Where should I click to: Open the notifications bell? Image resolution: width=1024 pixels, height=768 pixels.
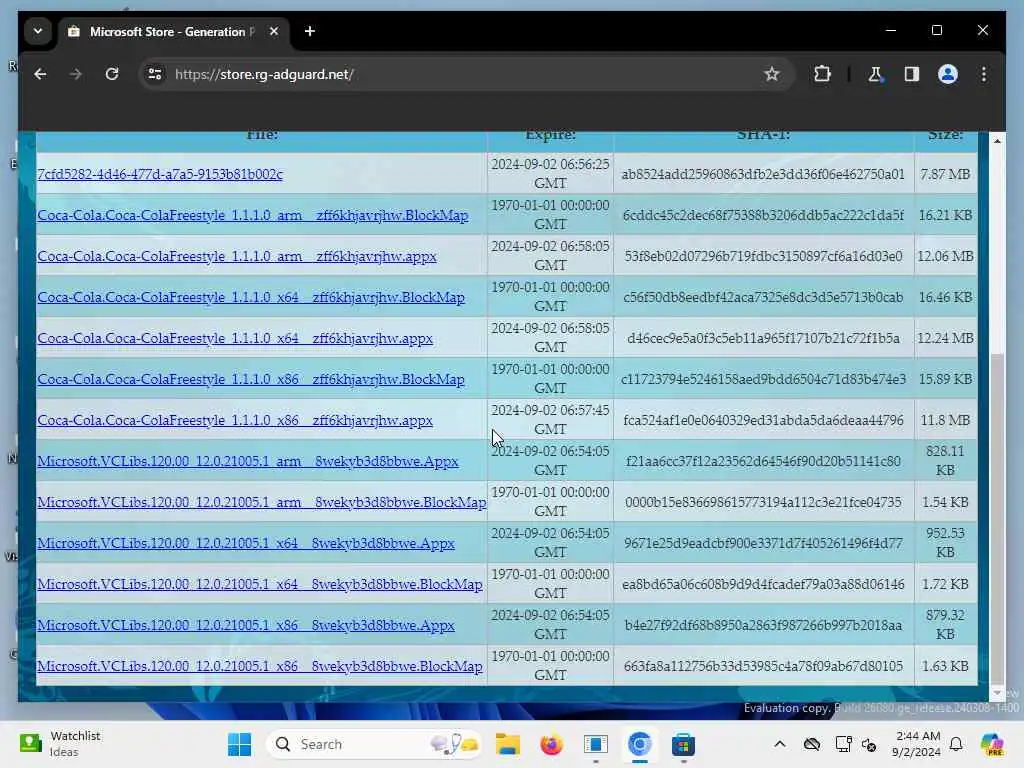click(x=956, y=744)
